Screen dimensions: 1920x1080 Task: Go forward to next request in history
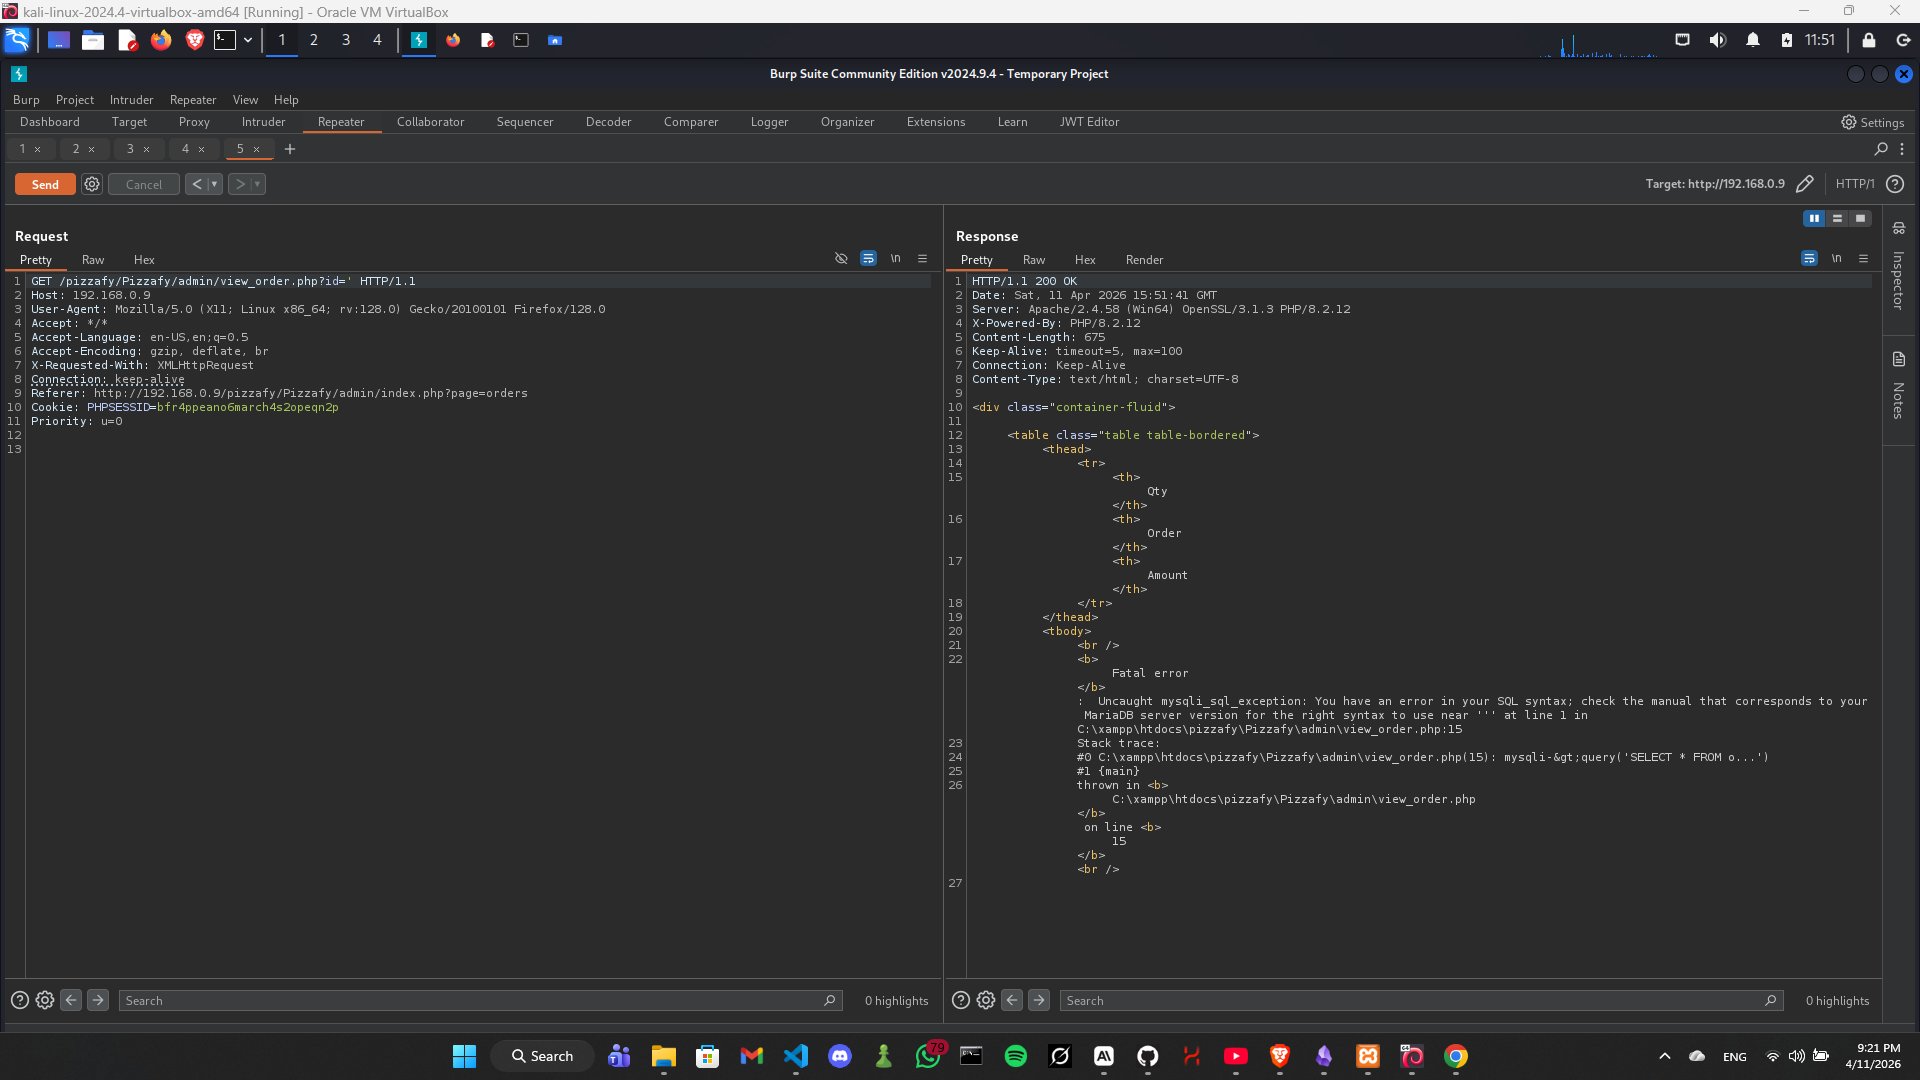(240, 184)
